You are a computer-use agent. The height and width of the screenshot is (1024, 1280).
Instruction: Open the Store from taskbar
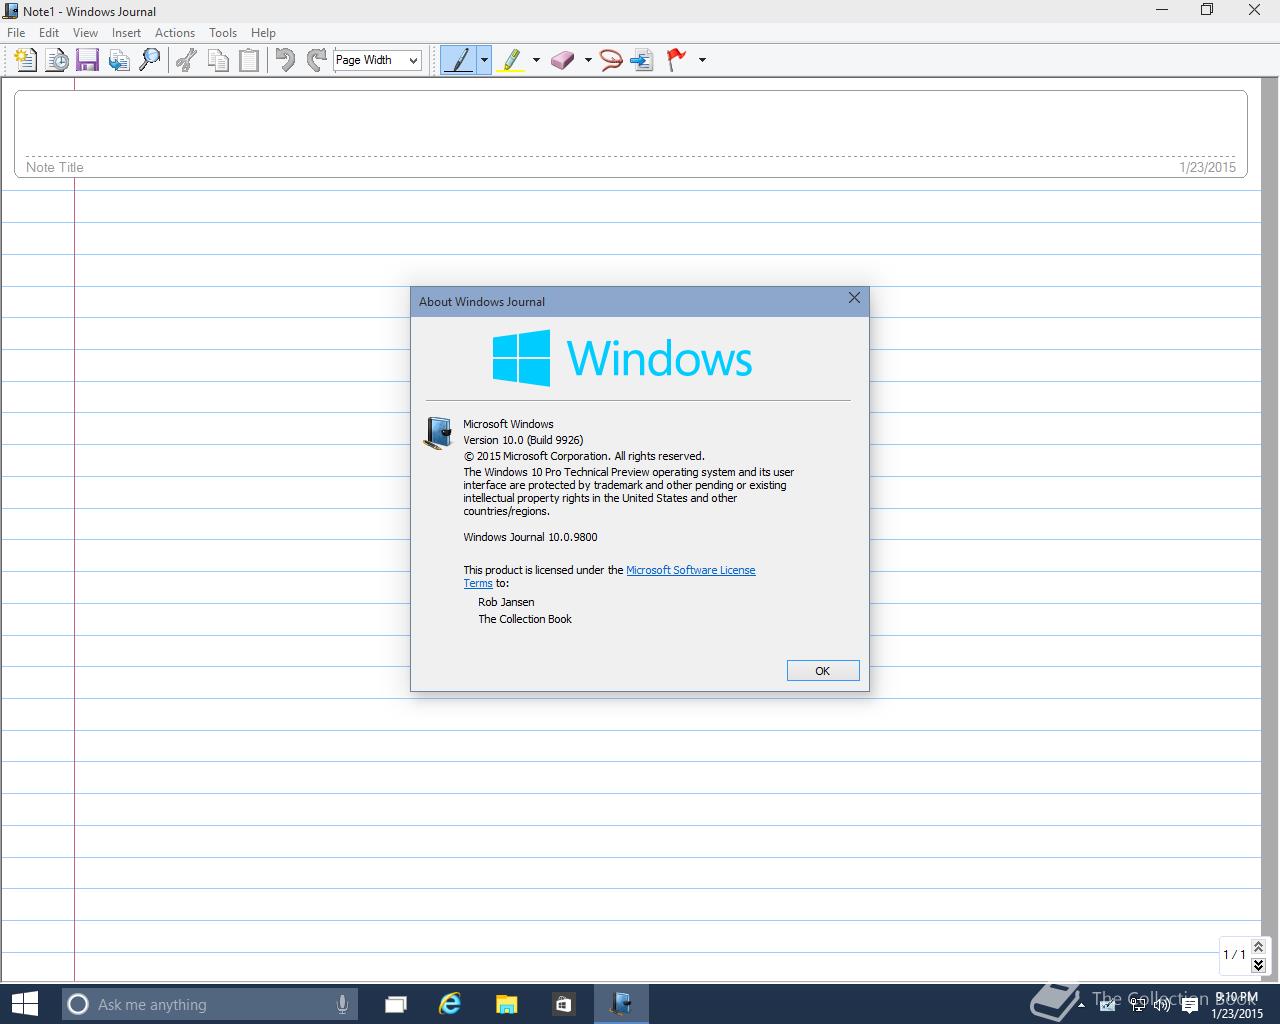[563, 1004]
